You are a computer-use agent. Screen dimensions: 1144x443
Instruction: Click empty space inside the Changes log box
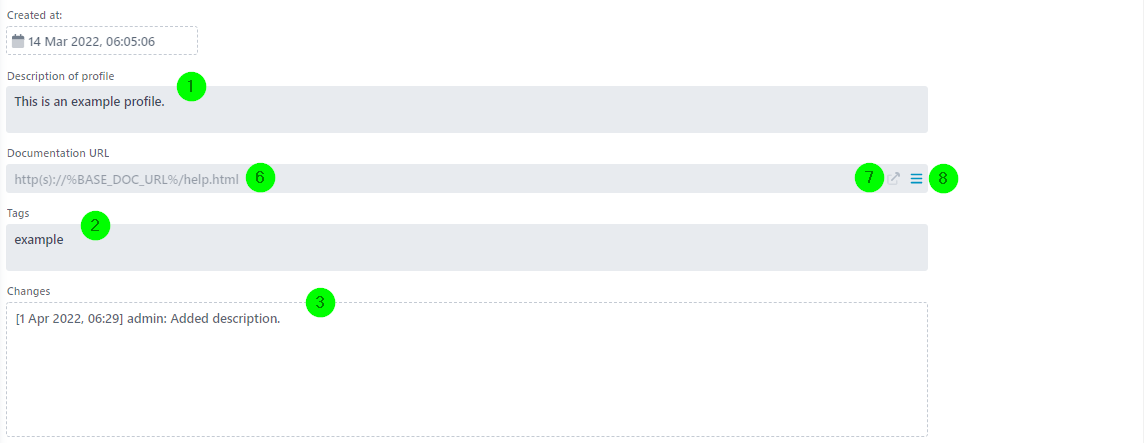click(467, 387)
